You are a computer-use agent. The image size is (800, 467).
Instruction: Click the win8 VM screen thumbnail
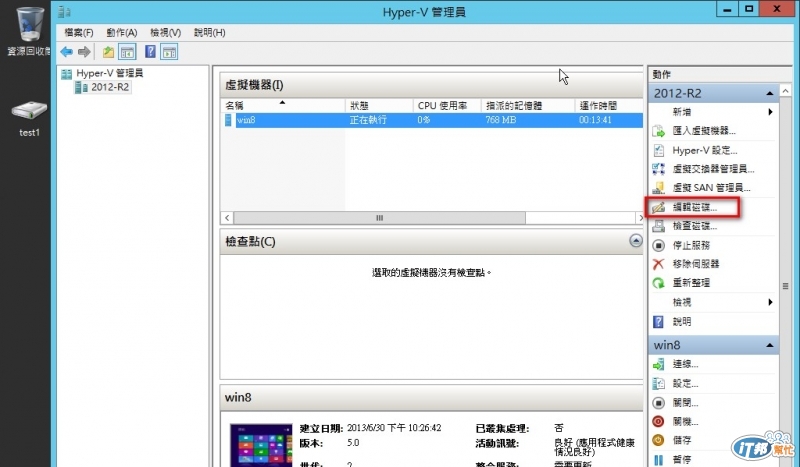click(261, 445)
